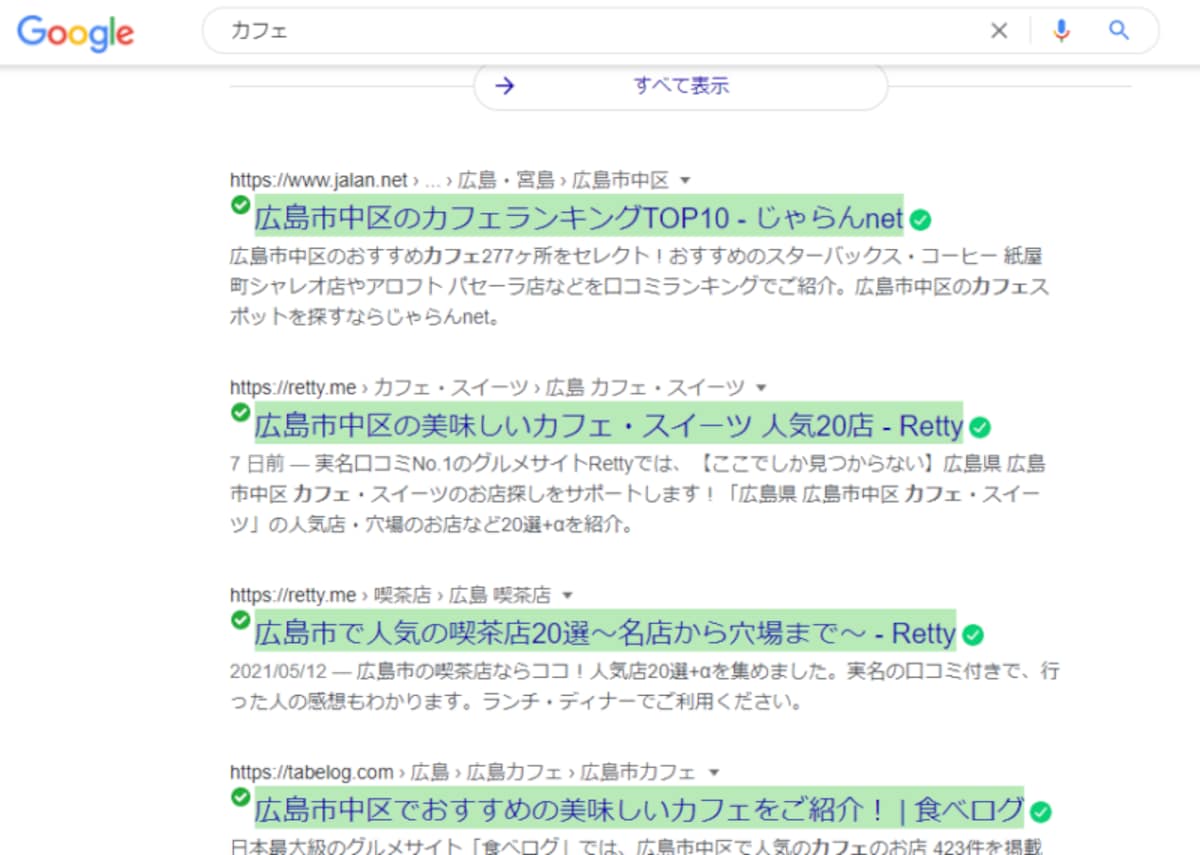The width and height of the screenshot is (1200, 855).
Task: Click the Google logo
Action: point(76,32)
